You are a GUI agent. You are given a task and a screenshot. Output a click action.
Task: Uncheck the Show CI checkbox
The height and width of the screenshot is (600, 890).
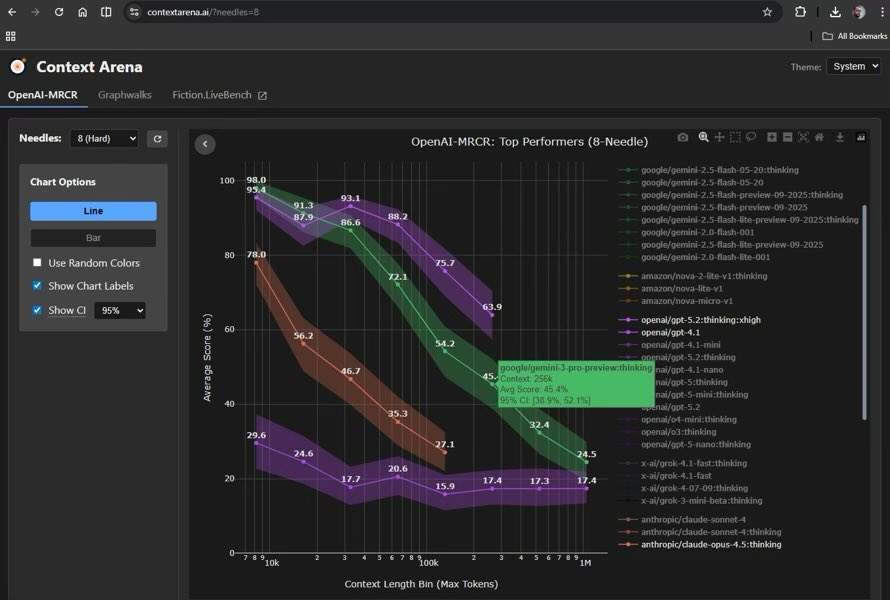click(37, 310)
